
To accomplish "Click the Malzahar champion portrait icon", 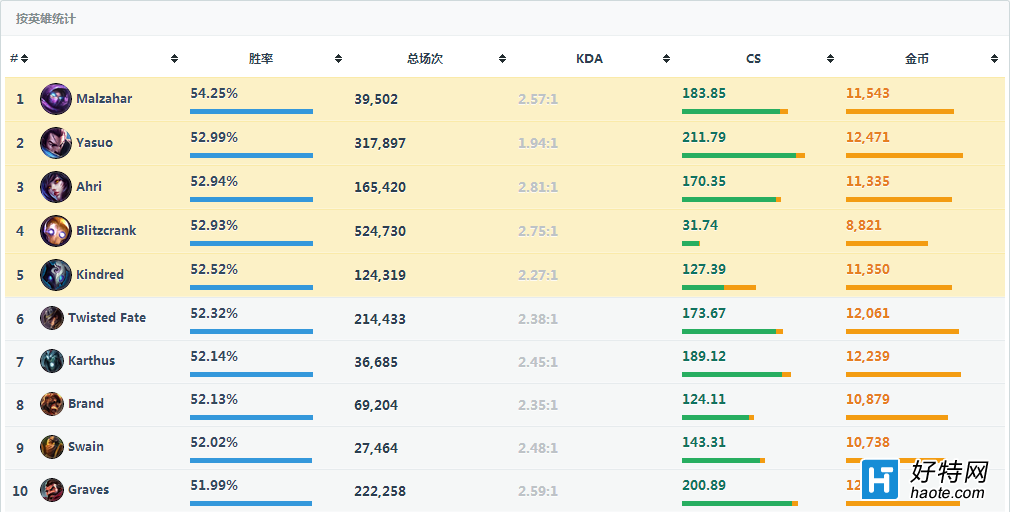I will [x=56, y=99].
